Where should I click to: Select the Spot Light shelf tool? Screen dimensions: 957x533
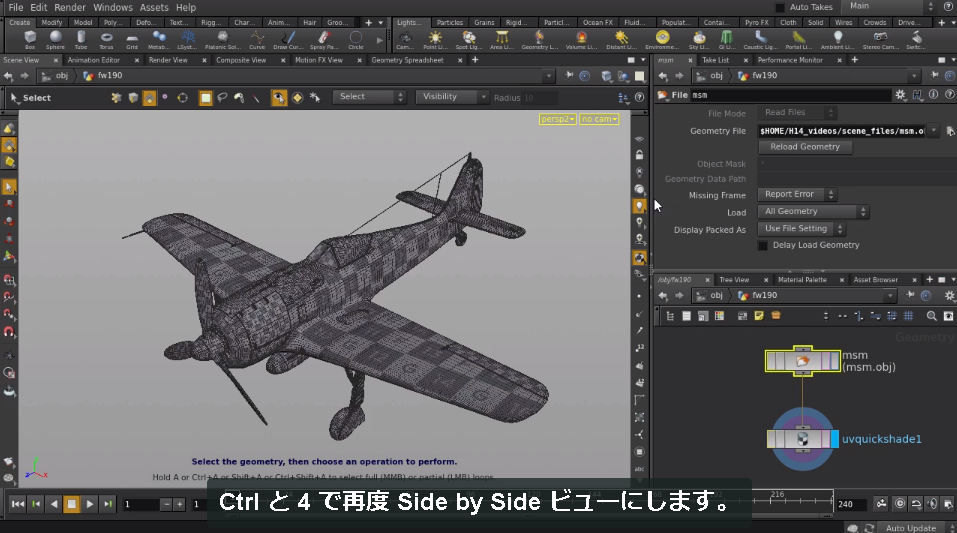pos(469,40)
